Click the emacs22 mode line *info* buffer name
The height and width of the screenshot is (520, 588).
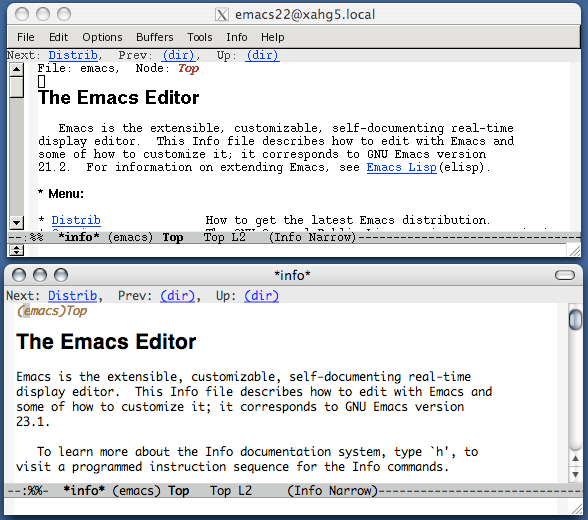pyautogui.click(x=79, y=237)
